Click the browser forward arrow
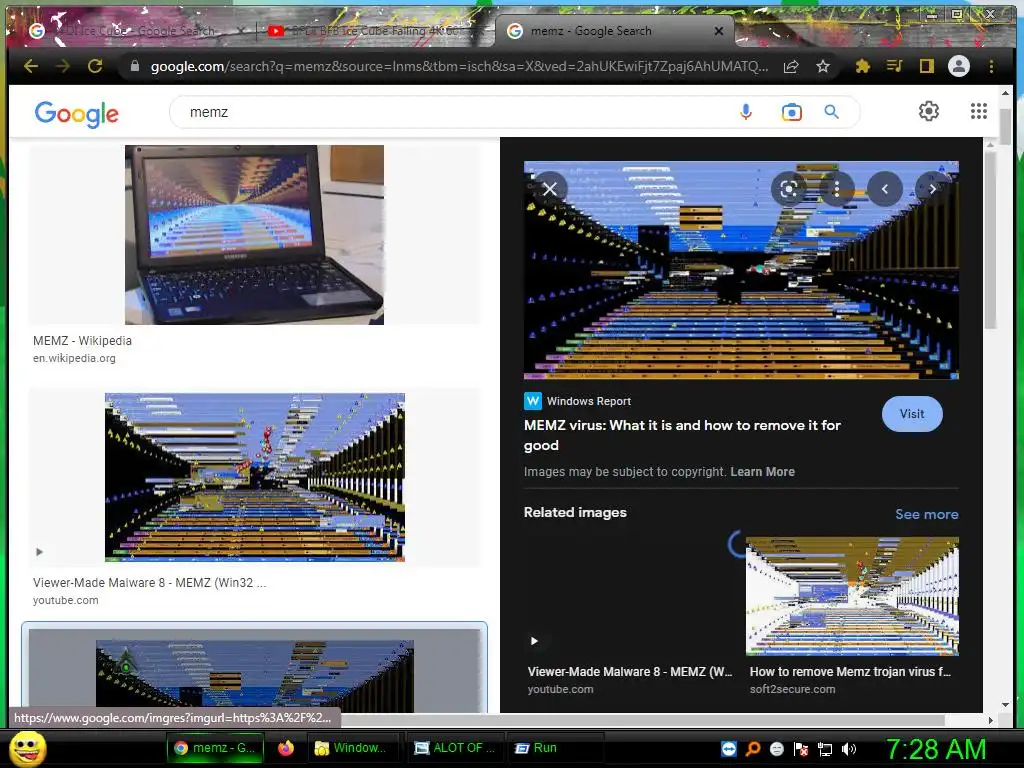This screenshot has width=1024, height=768. [63, 66]
